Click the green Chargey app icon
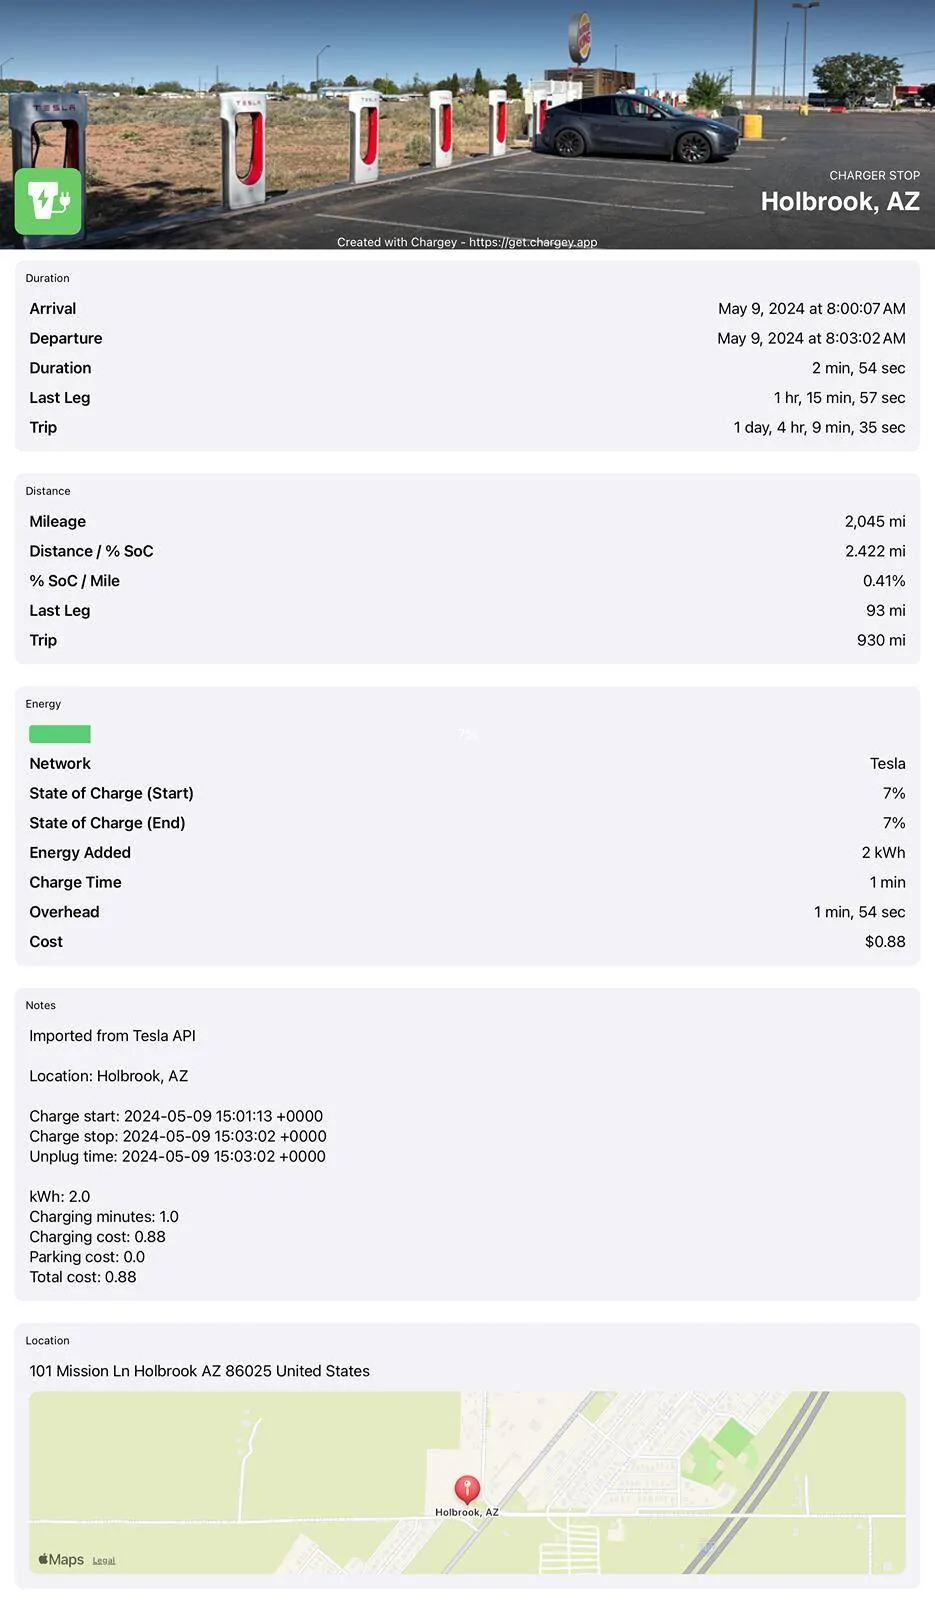935x1600 pixels. click(x=48, y=201)
